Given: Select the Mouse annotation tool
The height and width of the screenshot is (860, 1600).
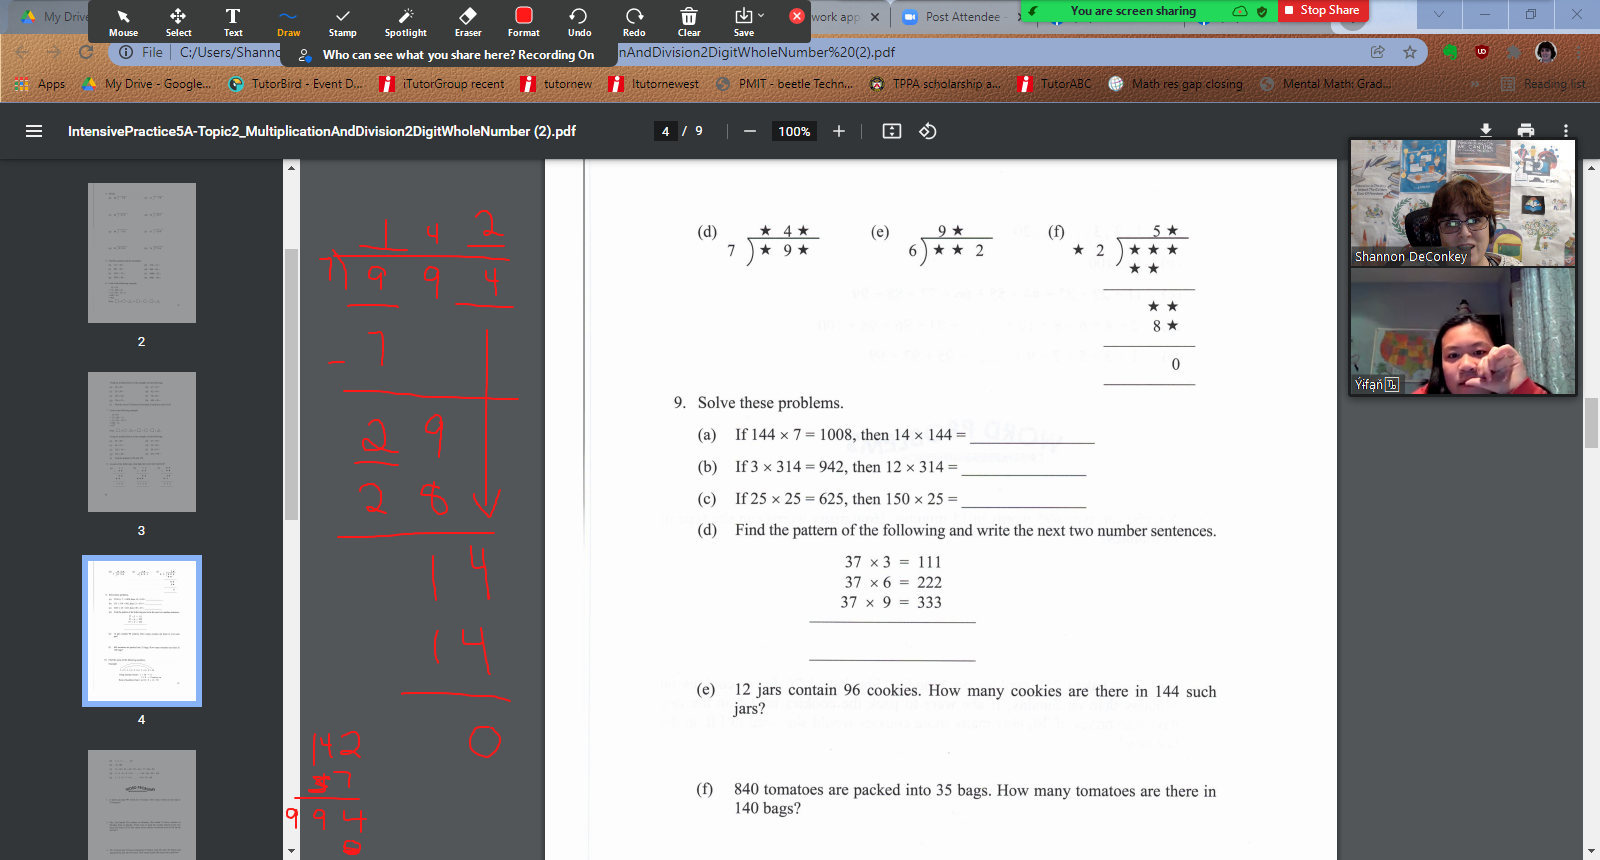Looking at the screenshot, I should tap(123, 22).
